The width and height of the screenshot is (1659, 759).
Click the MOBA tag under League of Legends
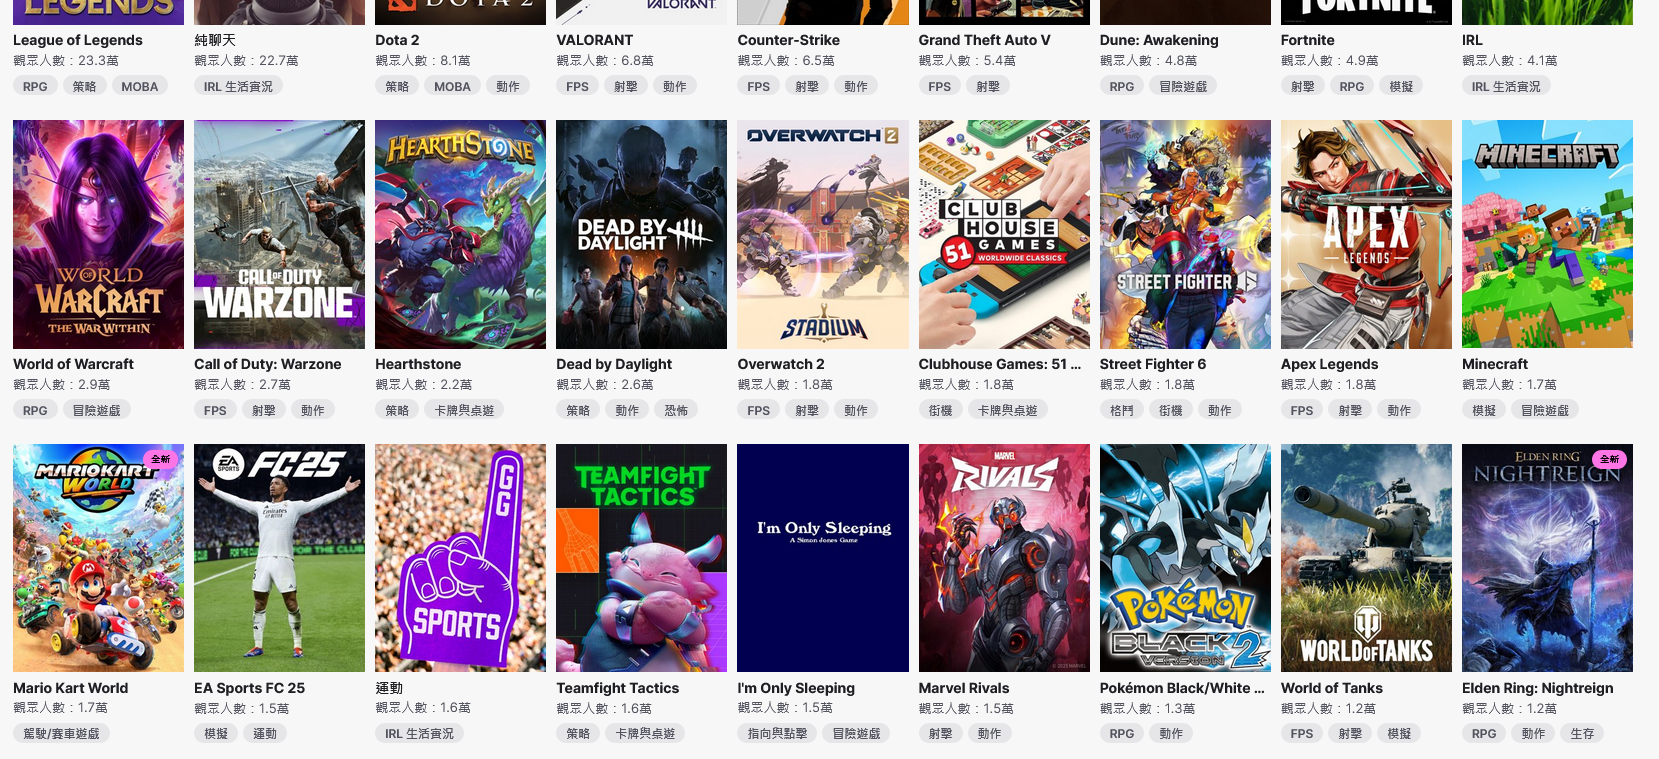click(x=140, y=86)
